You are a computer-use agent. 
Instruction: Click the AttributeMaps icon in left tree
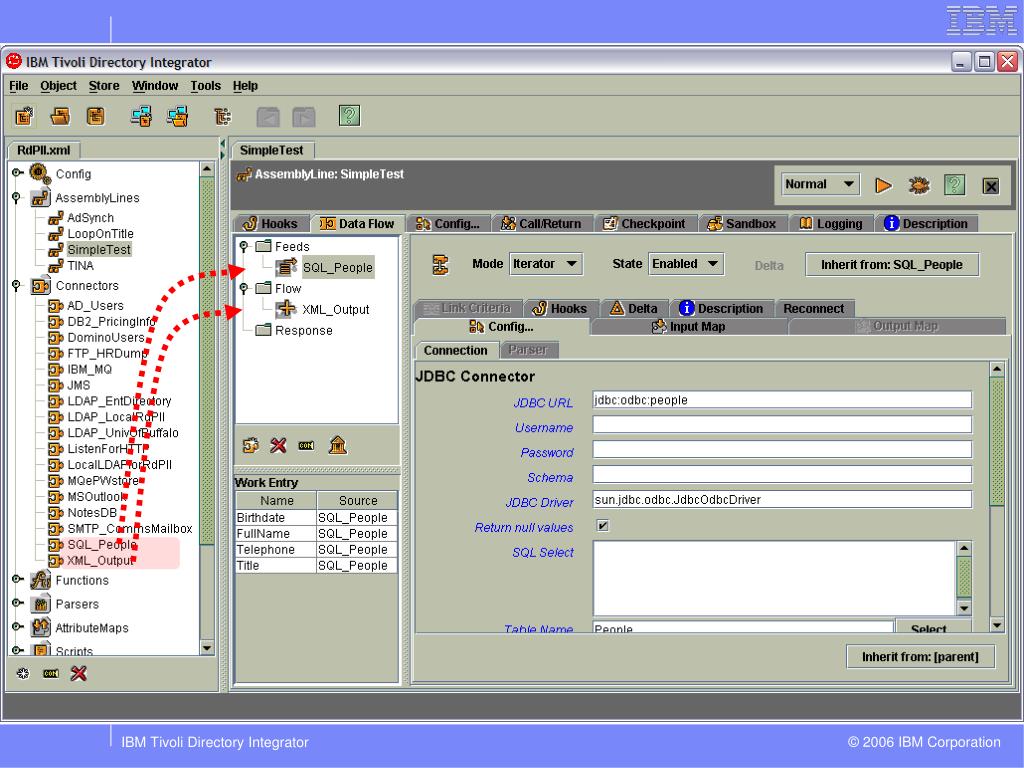click(41, 628)
